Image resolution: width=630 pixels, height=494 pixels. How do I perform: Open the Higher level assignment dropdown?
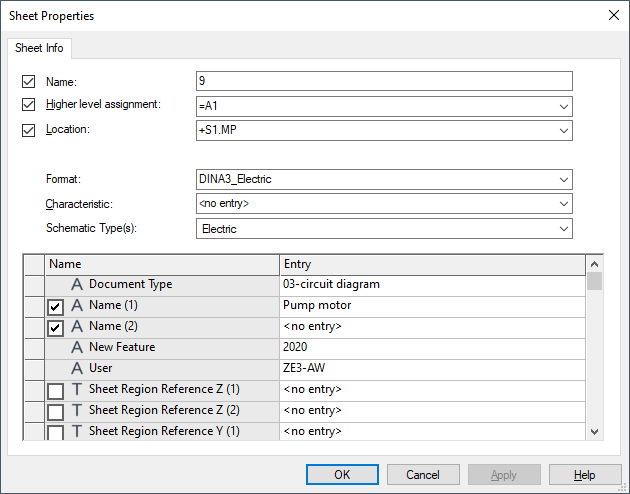point(564,107)
